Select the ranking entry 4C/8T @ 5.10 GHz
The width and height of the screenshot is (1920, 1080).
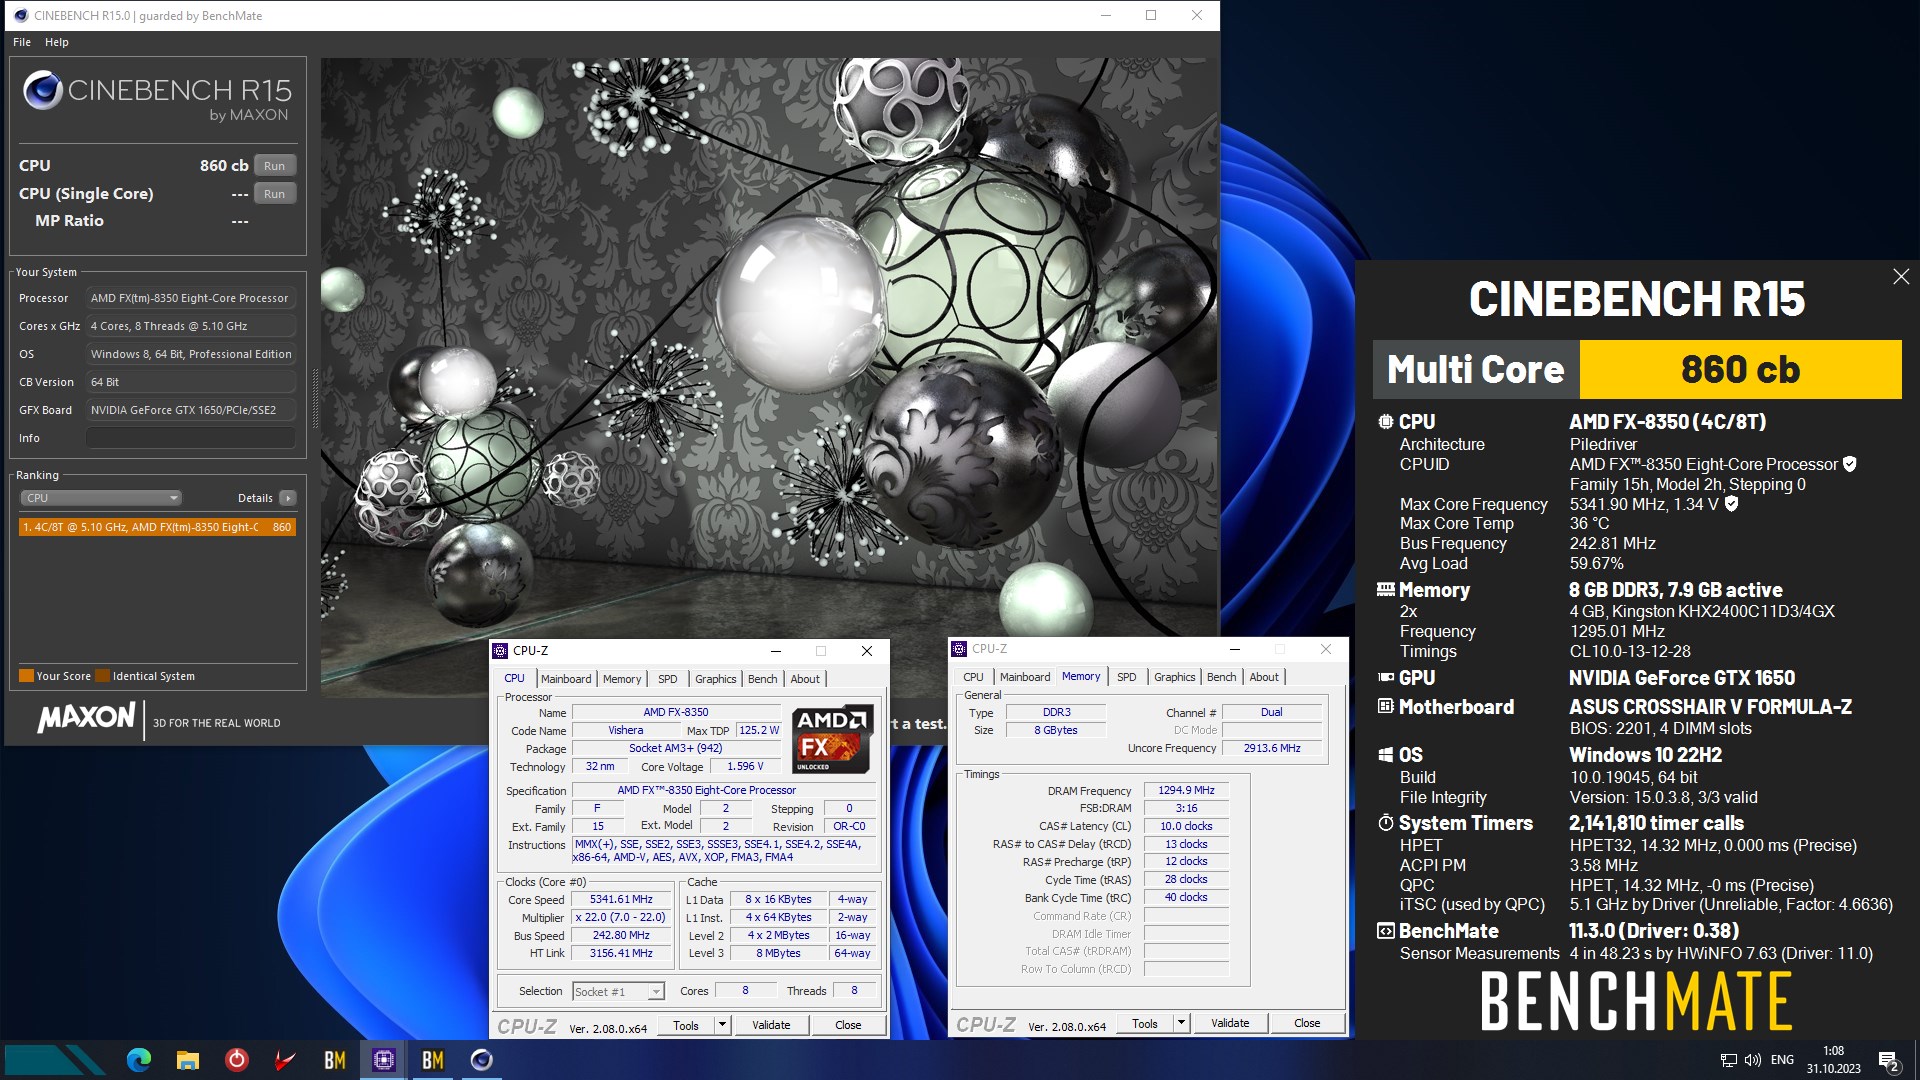157,527
